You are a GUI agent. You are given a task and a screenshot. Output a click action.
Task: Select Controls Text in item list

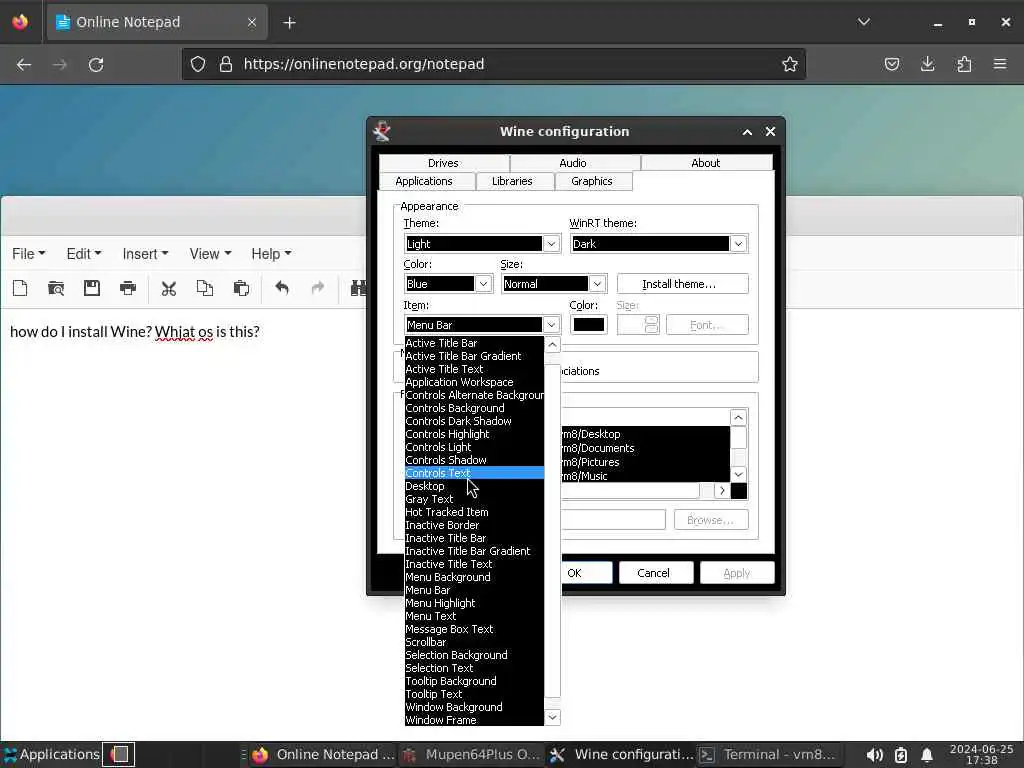pyautogui.click(x=474, y=473)
